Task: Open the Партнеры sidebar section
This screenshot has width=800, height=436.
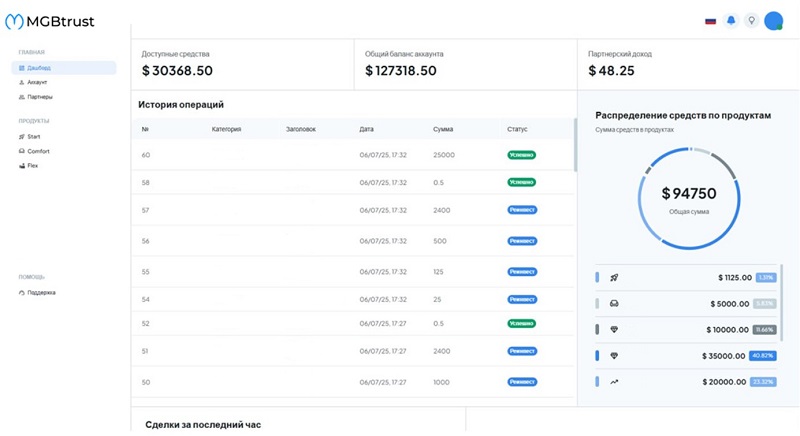Action: click(x=40, y=97)
